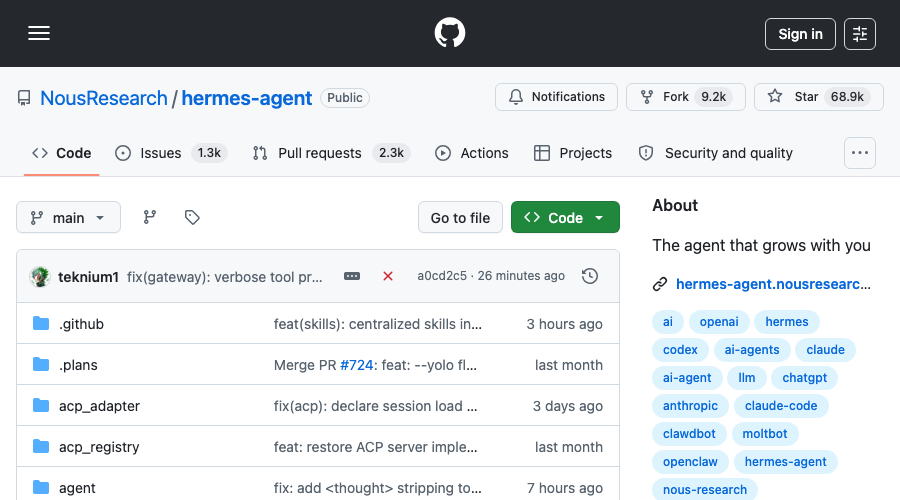Select the 'ai-agents' topic tag
Screen dimensions: 900x500
tap(752, 350)
